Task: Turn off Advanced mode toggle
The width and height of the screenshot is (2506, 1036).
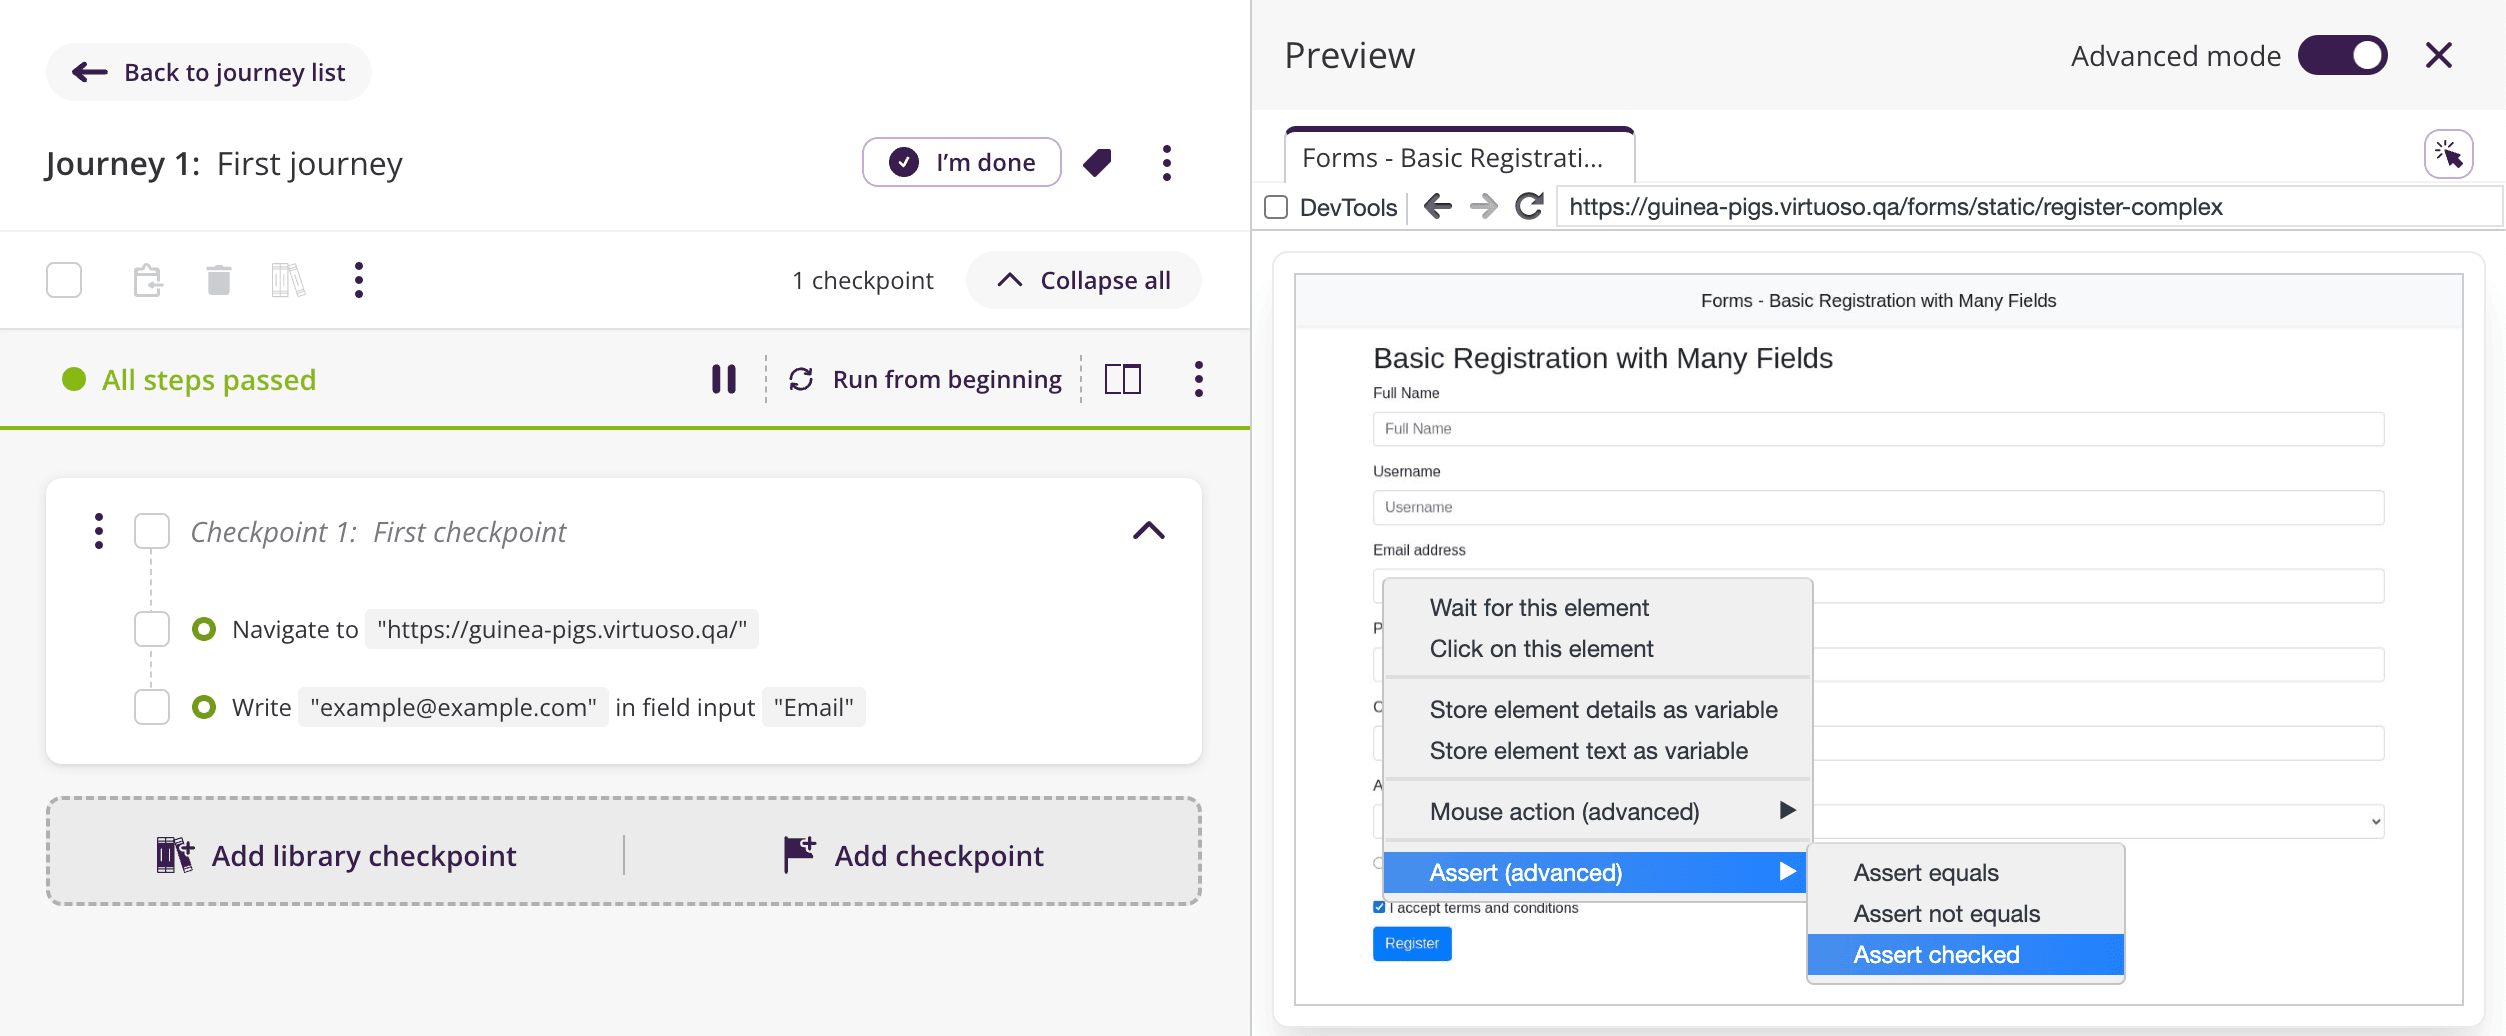Action: tap(2342, 56)
